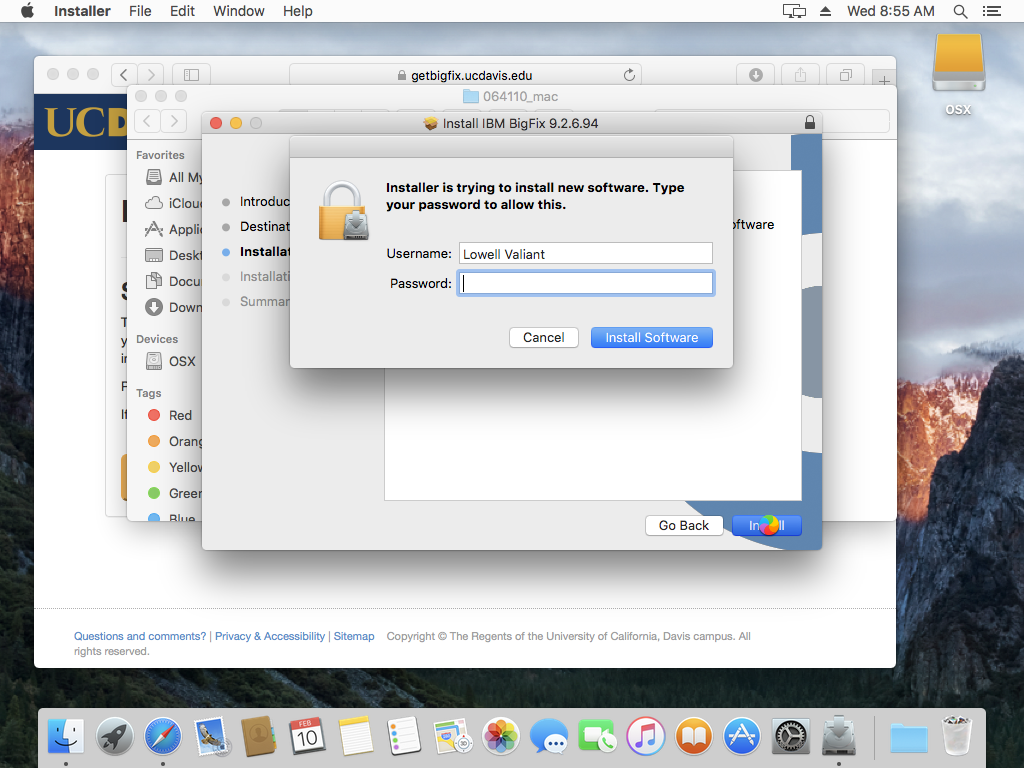Open Messages bubble icon in Dock
The height and width of the screenshot is (768, 1024).
549,736
